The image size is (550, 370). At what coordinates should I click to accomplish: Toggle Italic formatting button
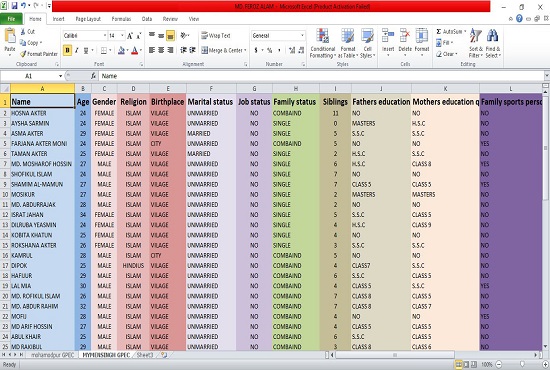tap(76, 51)
